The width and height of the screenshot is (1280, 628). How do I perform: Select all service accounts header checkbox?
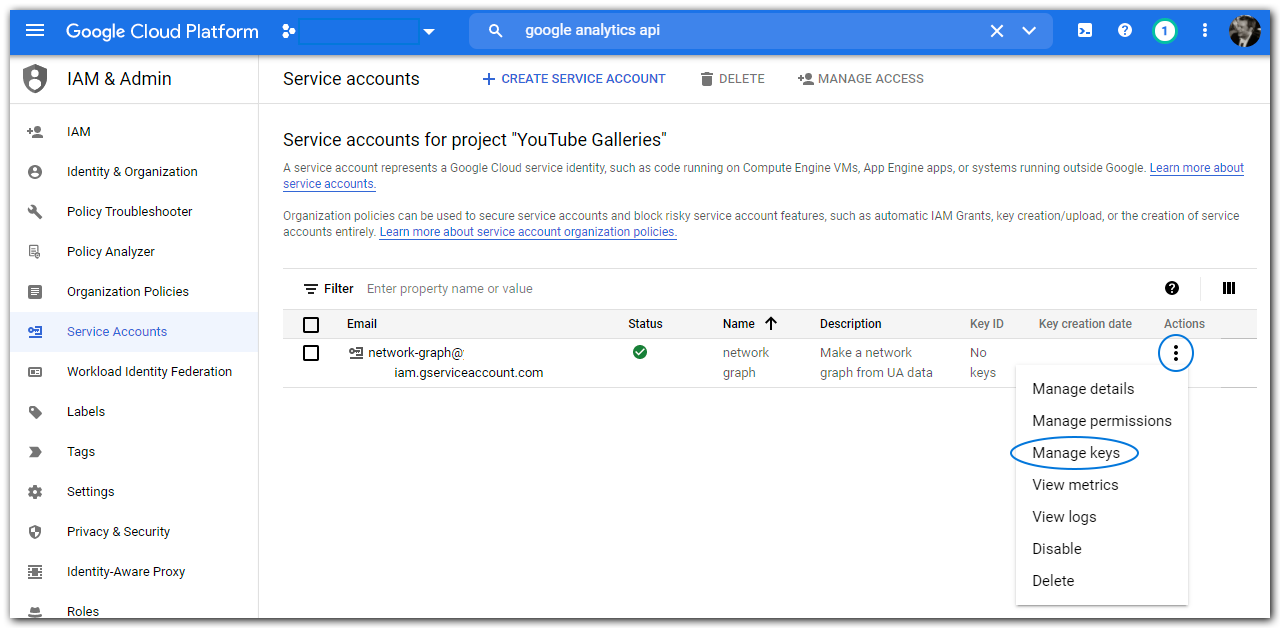pos(311,324)
